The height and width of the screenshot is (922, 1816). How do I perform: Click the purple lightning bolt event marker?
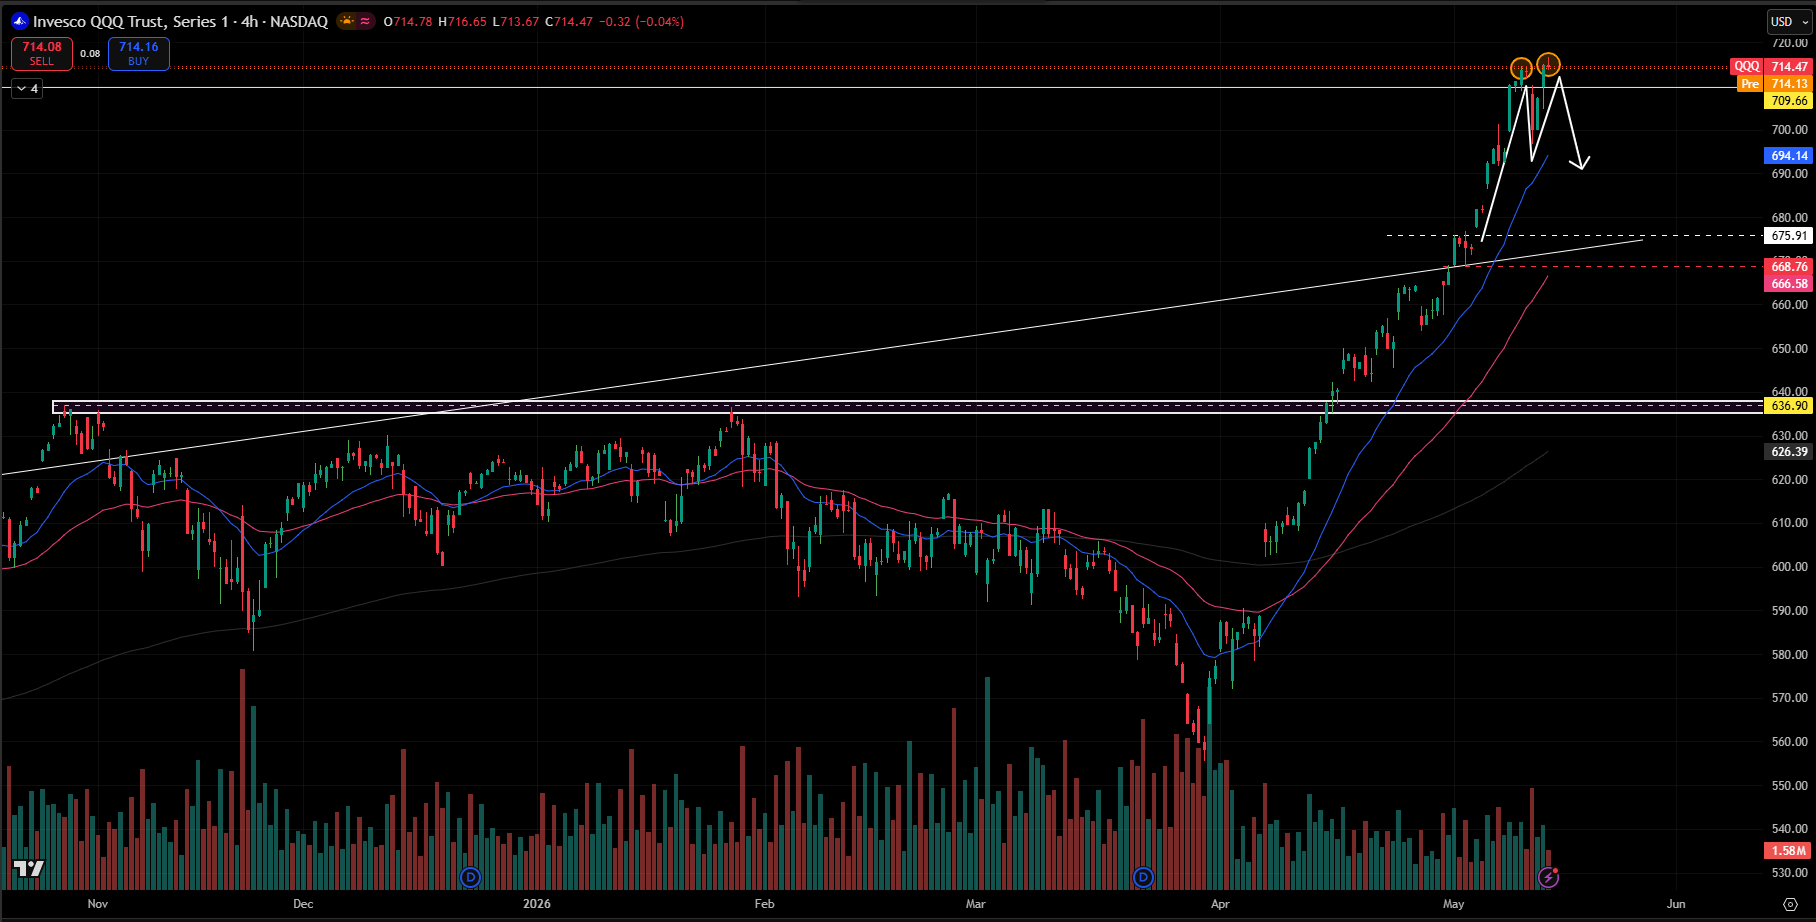pos(1548,877)
